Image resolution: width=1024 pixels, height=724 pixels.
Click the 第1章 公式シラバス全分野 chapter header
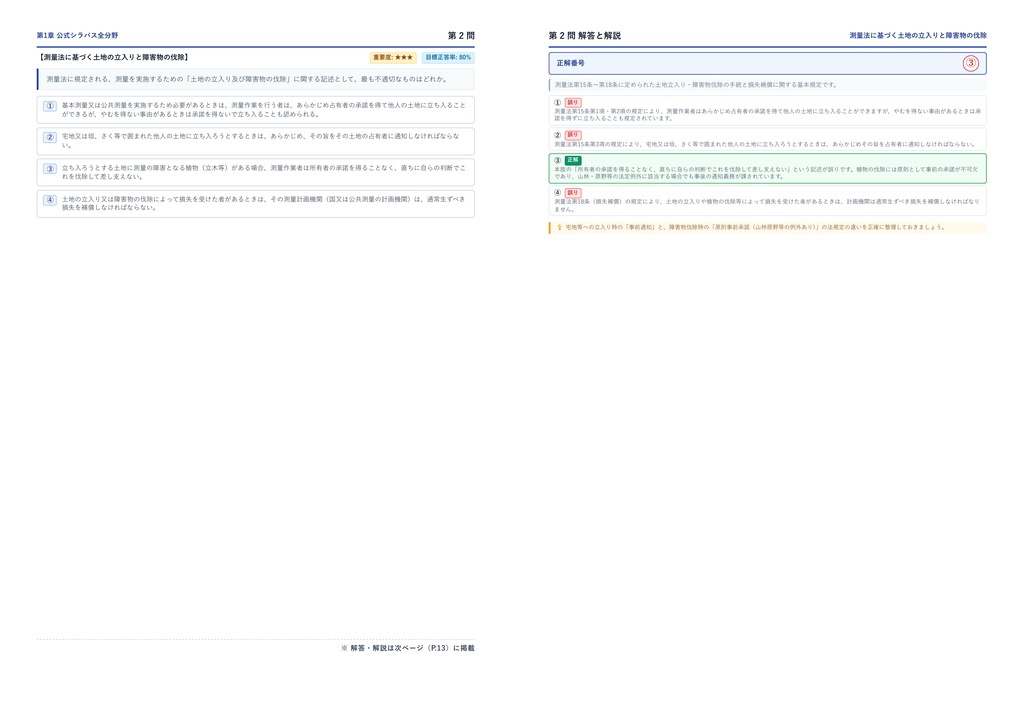point(77,35)
